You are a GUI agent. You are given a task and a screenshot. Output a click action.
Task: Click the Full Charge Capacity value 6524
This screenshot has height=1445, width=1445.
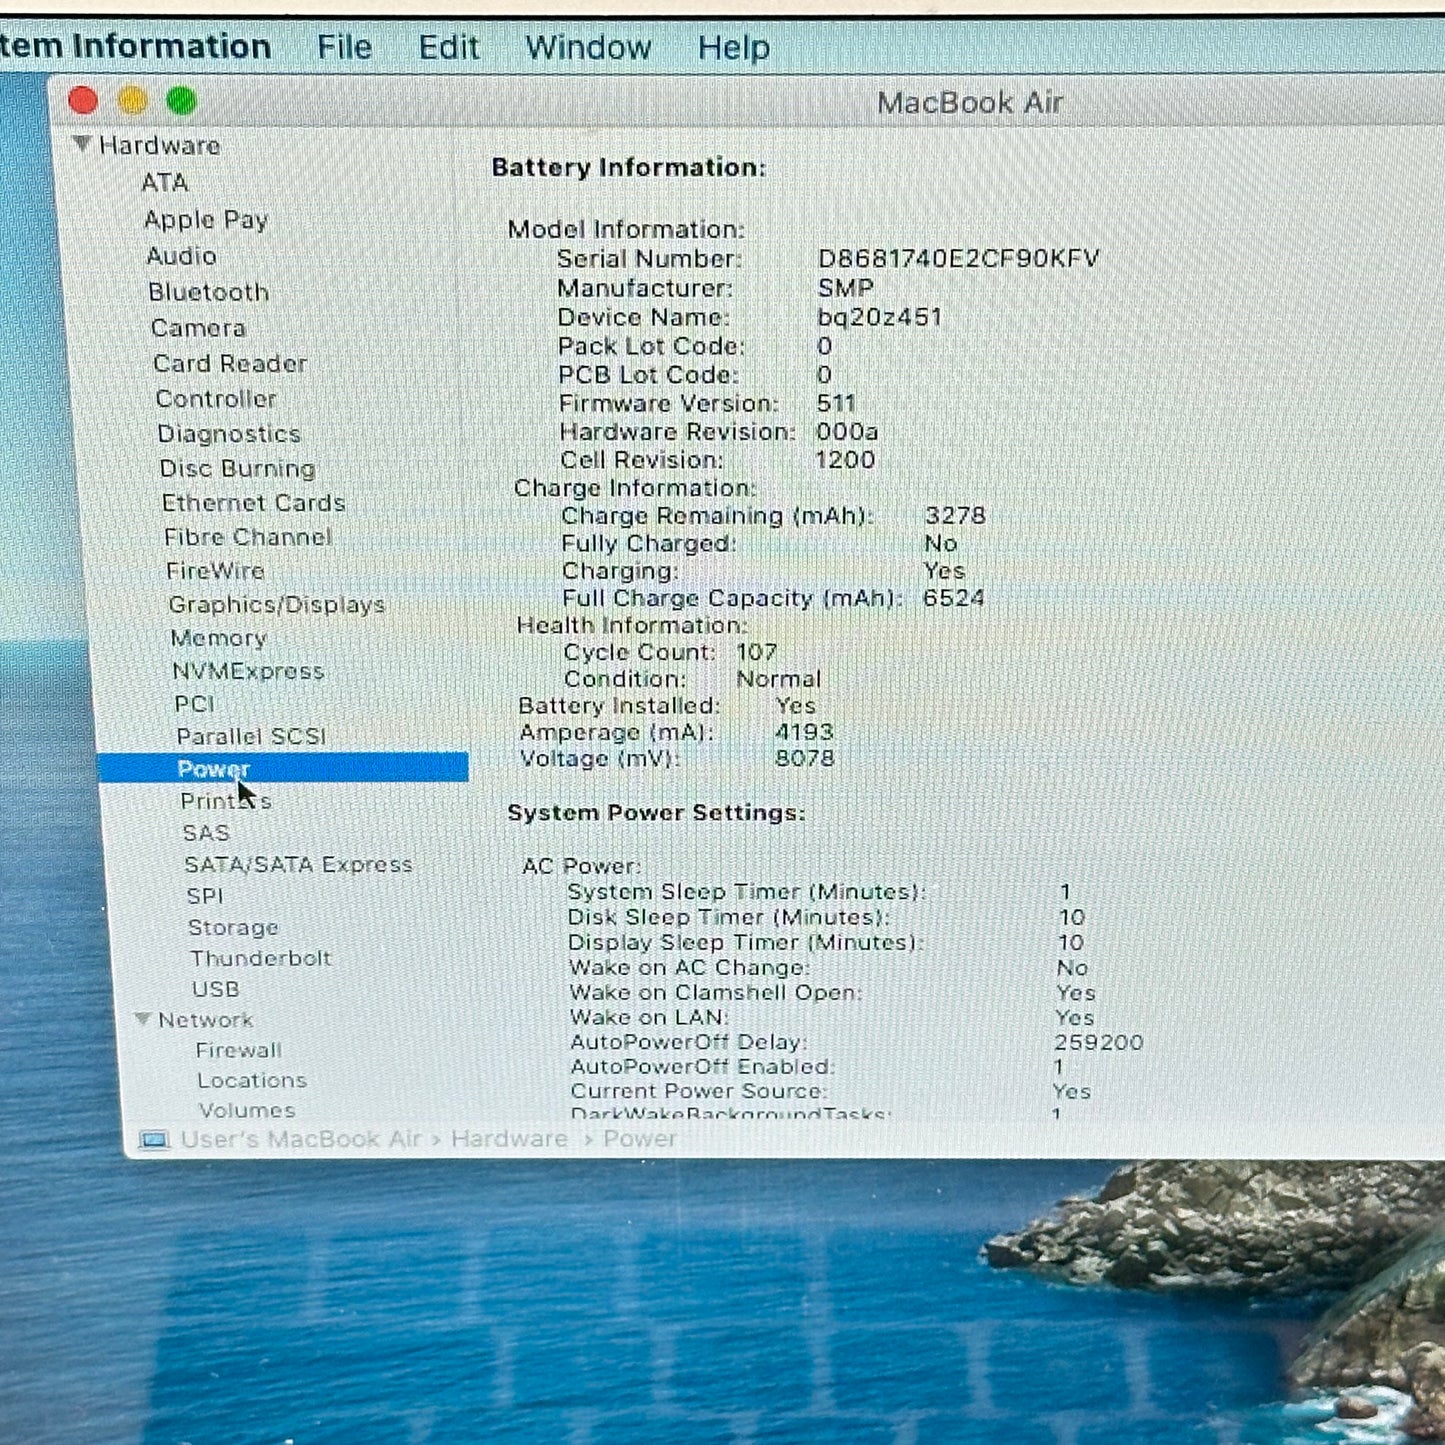click(953, 598)
